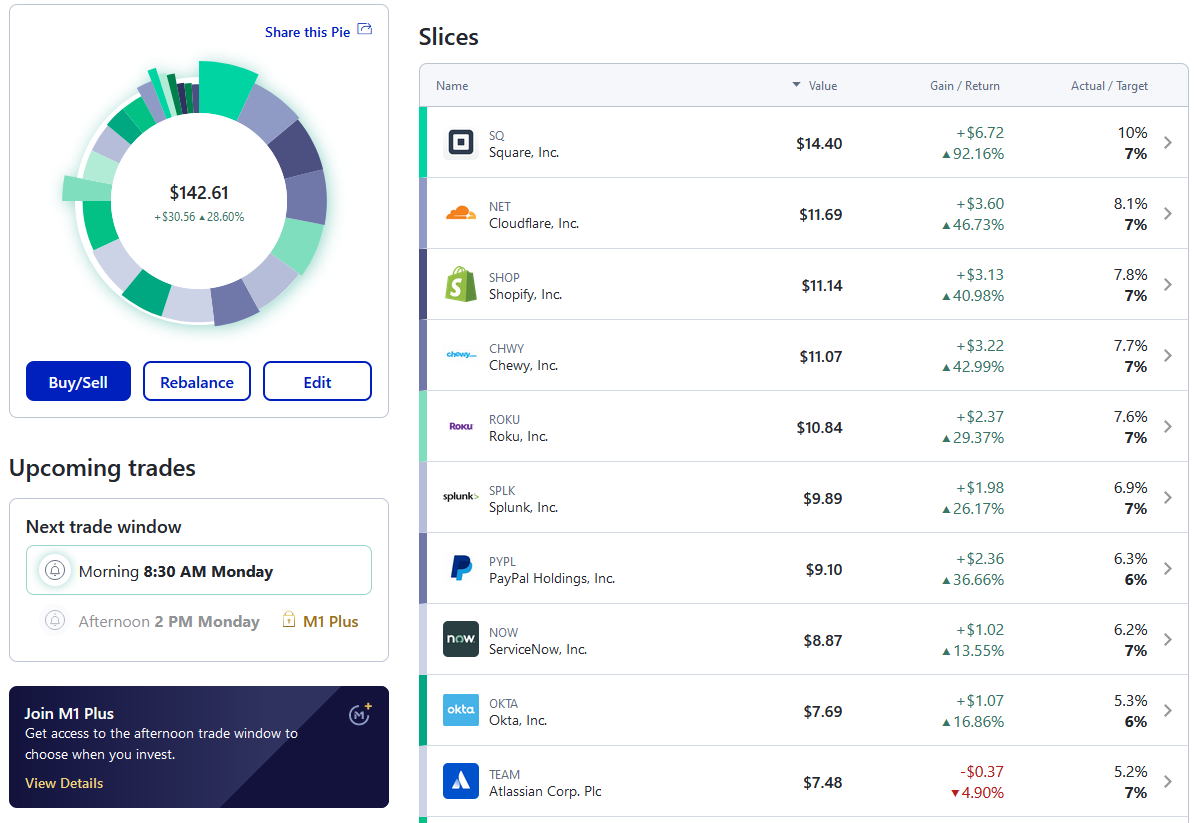The height and width of the screenshot is (823, 1197).
Task: Click the pie total value $142.61
Action: [199, 192]
